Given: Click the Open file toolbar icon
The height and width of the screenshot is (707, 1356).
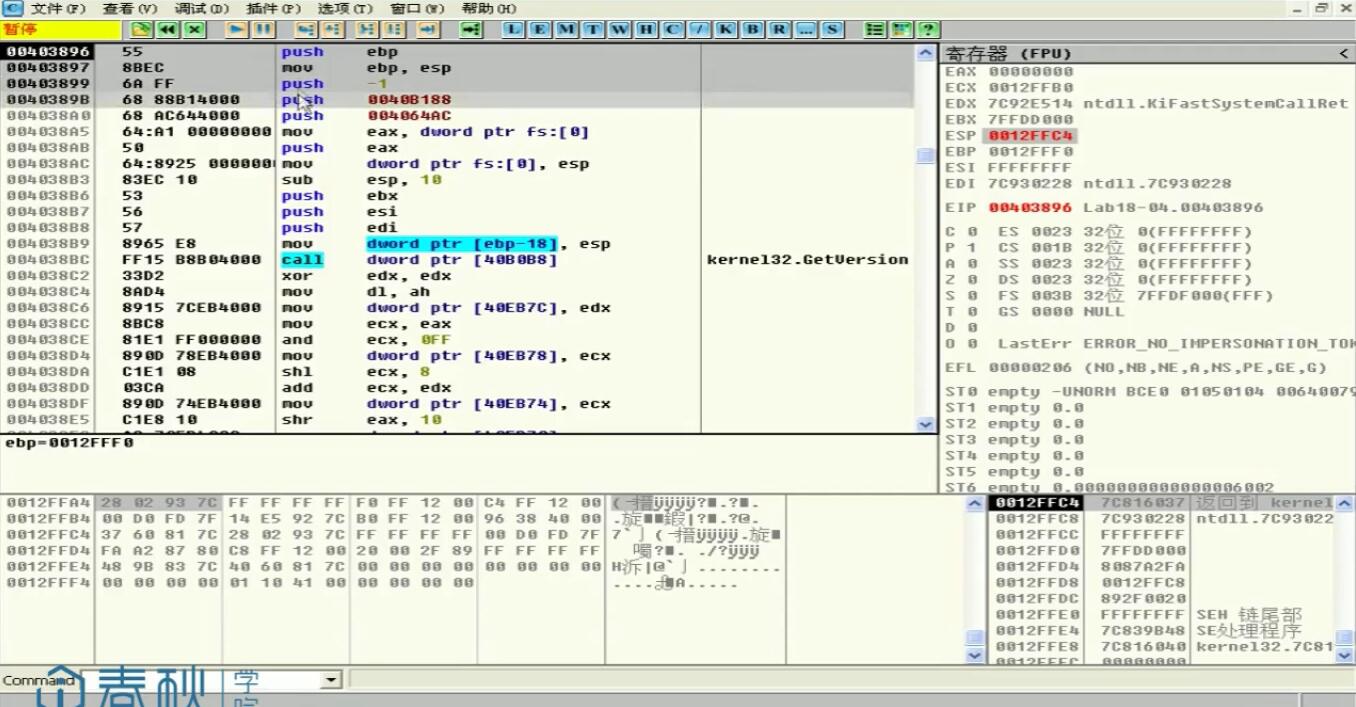Looking at the screenshot, I should pos(143,29).
